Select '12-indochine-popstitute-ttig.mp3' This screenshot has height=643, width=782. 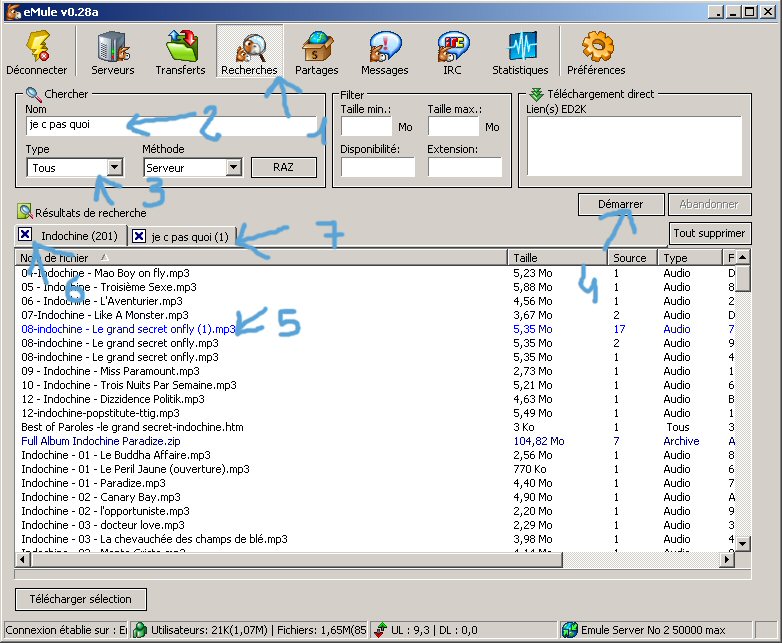coord(100,413)
